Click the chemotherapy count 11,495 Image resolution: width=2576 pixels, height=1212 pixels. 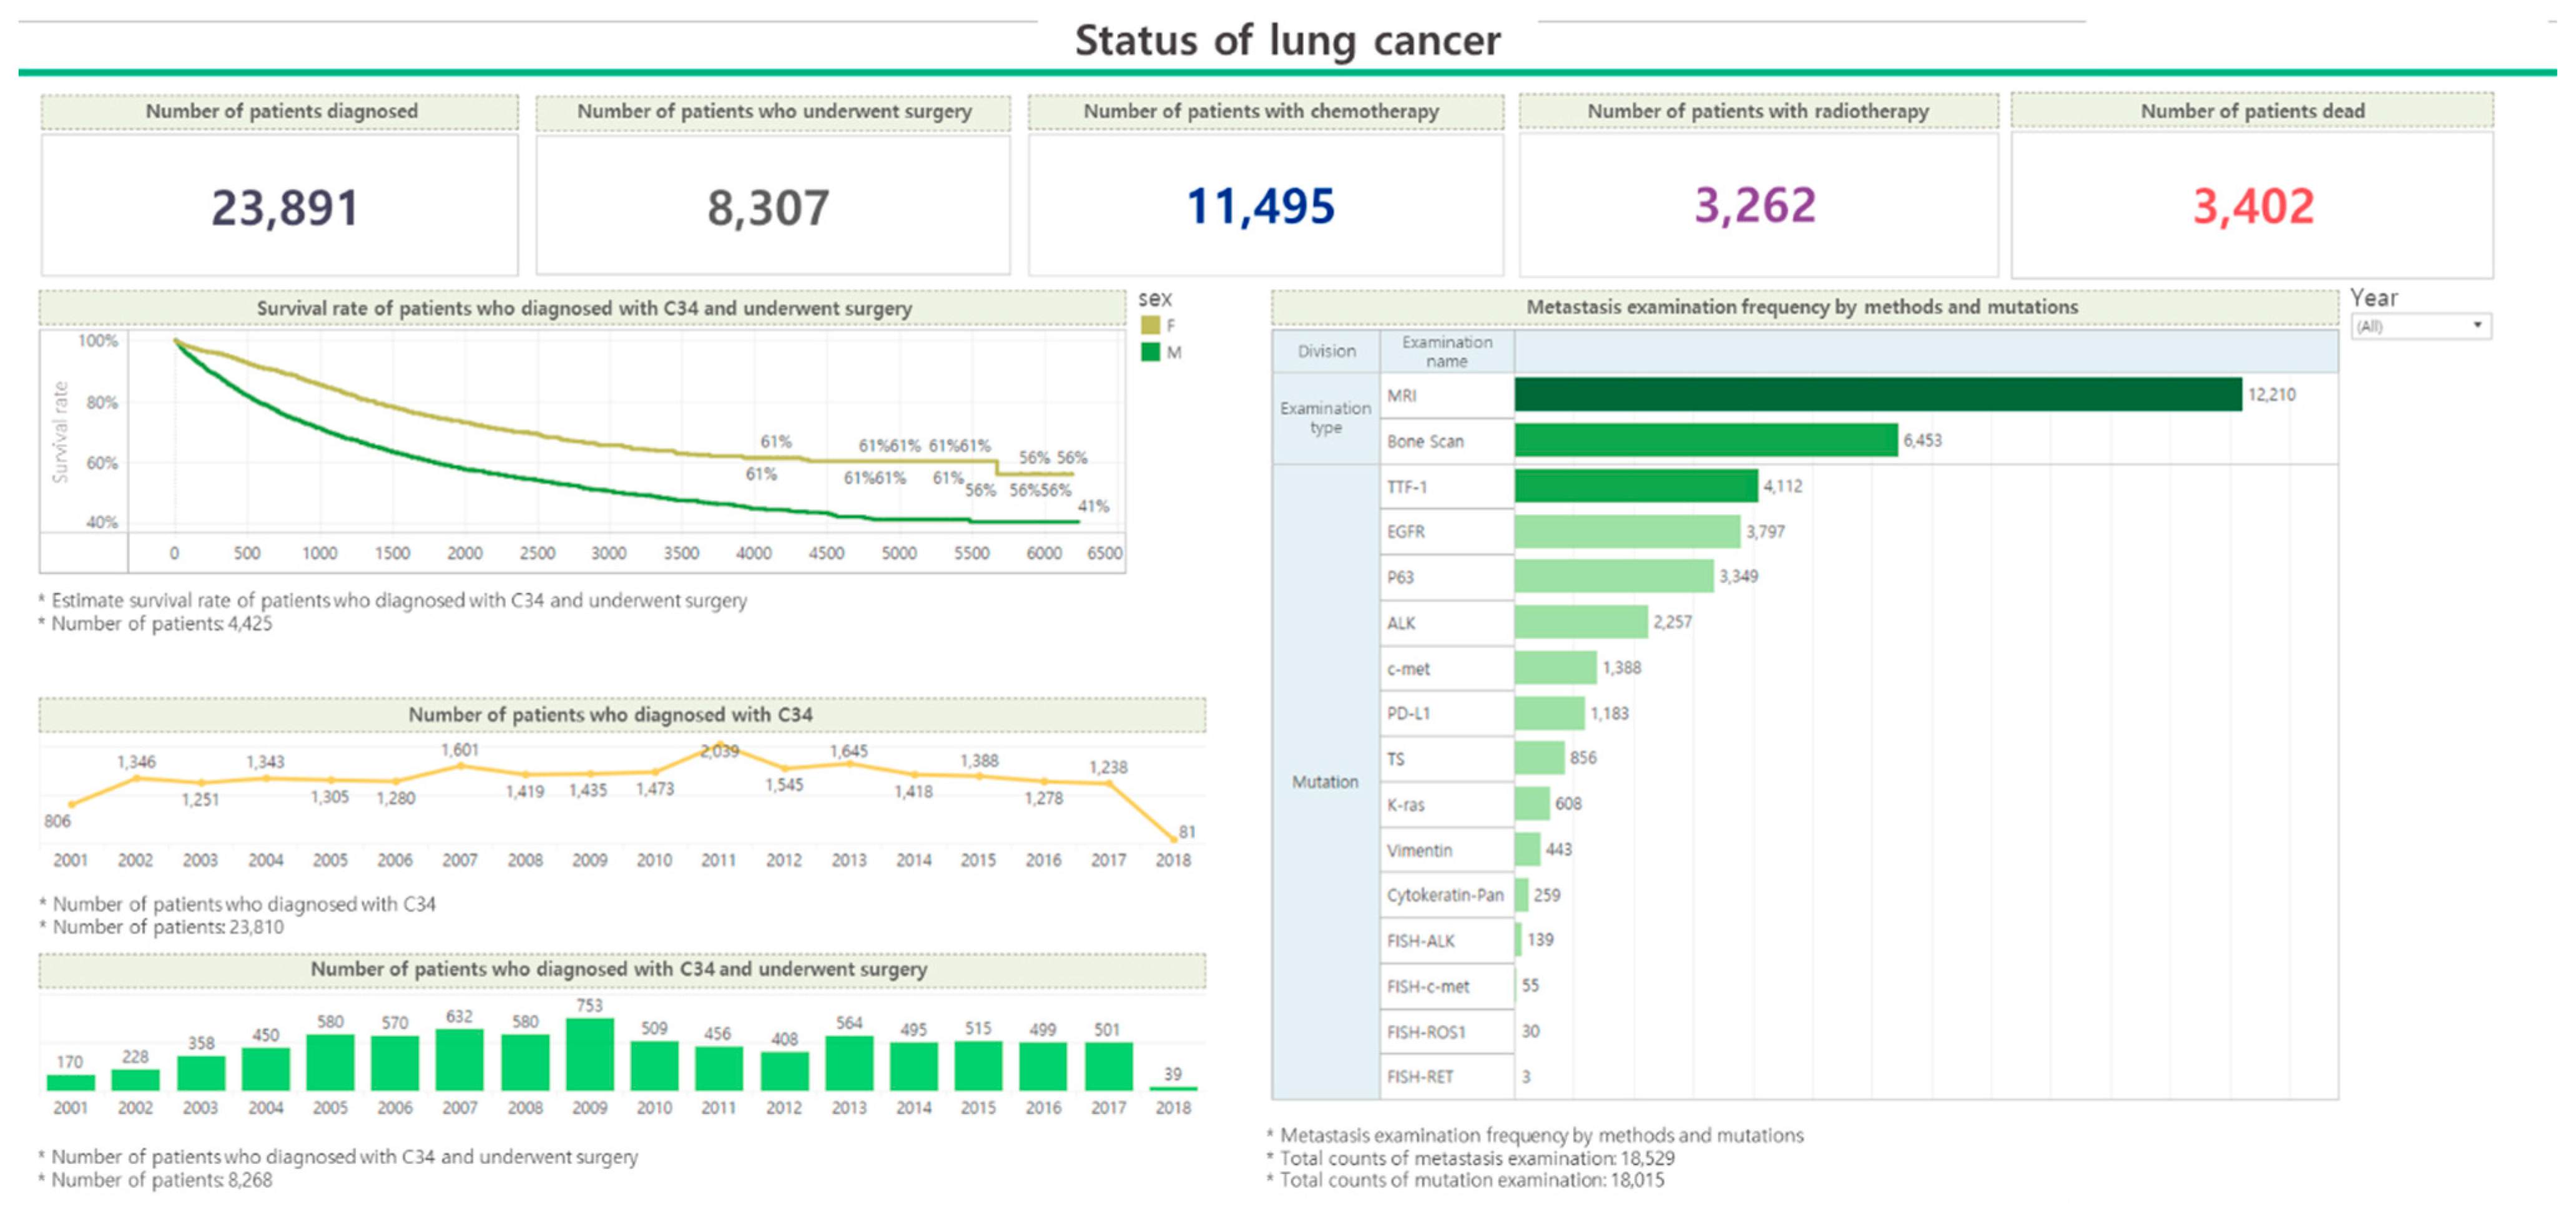[1260, 207]
